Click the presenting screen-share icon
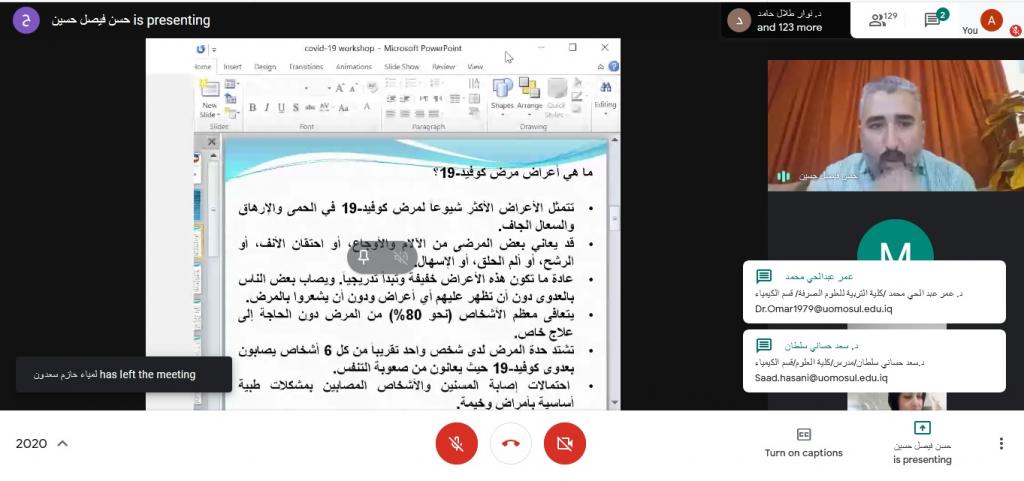 point(922,428)
